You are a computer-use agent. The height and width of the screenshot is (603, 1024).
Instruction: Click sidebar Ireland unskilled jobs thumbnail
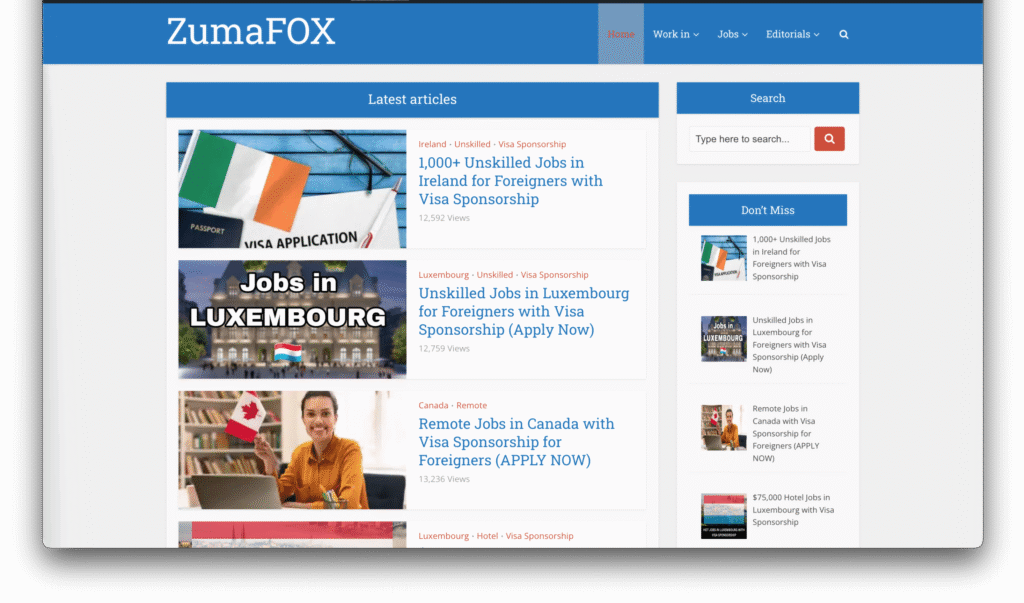point(723,258)
